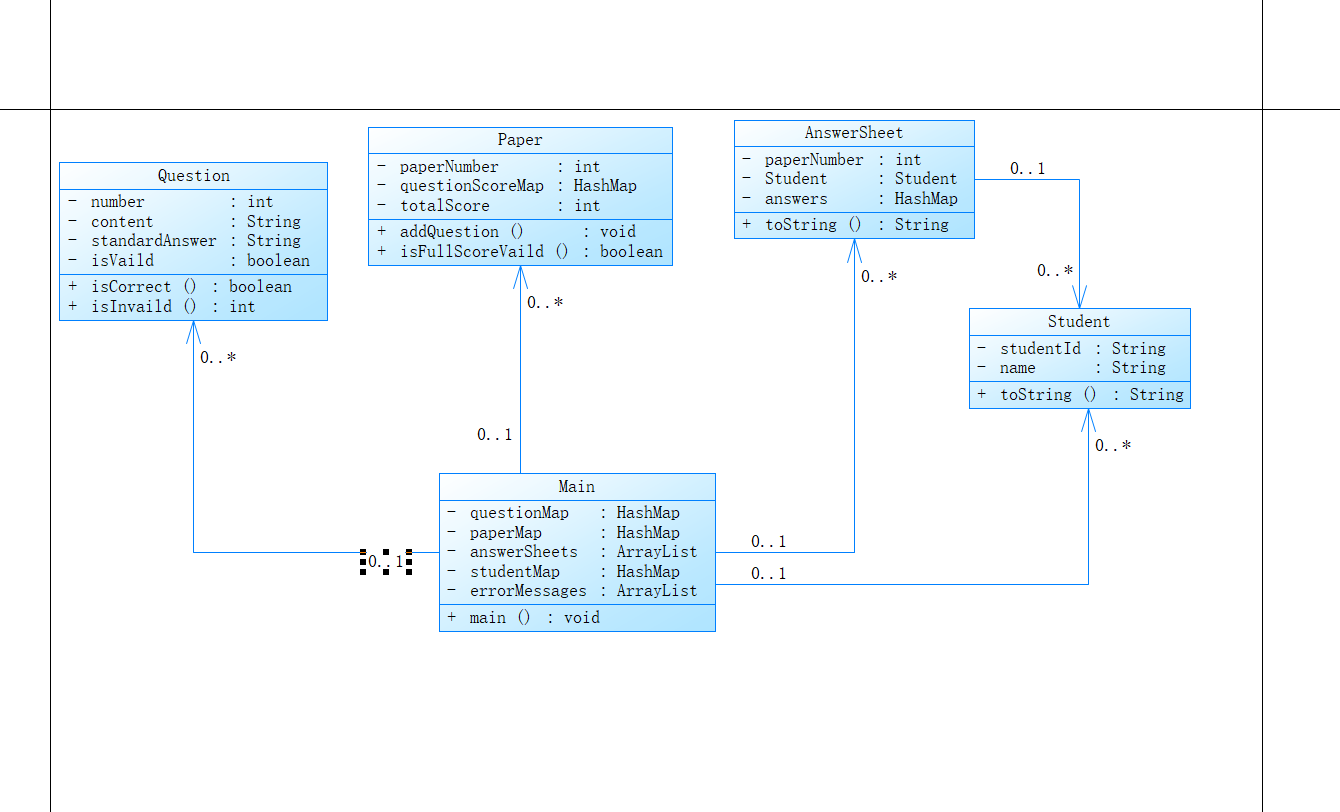Image resolution: width=1340 pixels, height=812 pixels.
Task: Click the 0..* label below Student class
Action: click(x=1113, y=446)
